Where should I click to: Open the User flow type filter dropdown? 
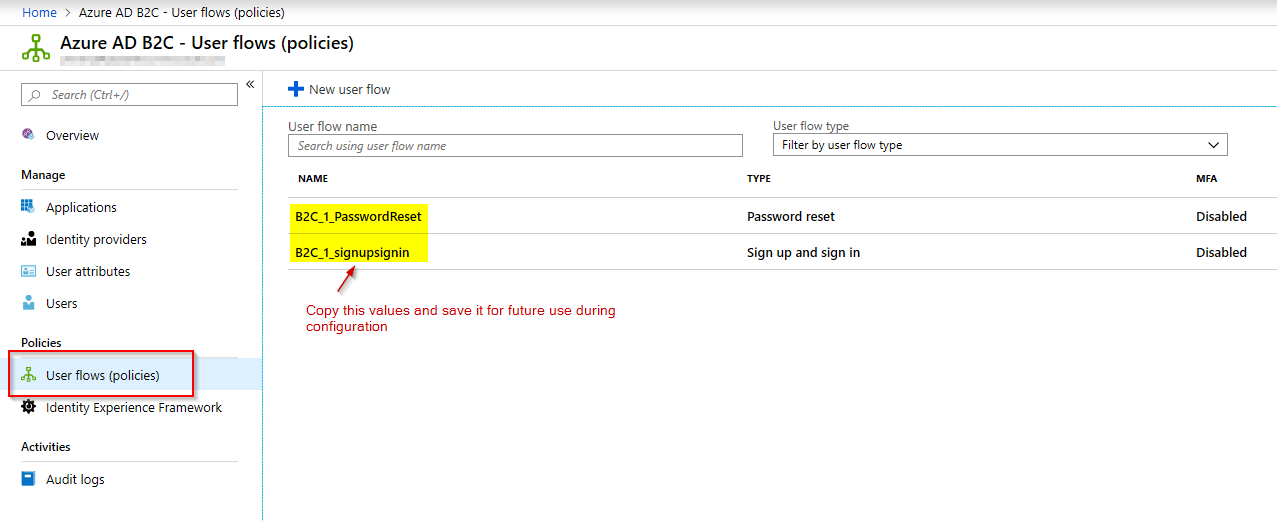[999, 145]
